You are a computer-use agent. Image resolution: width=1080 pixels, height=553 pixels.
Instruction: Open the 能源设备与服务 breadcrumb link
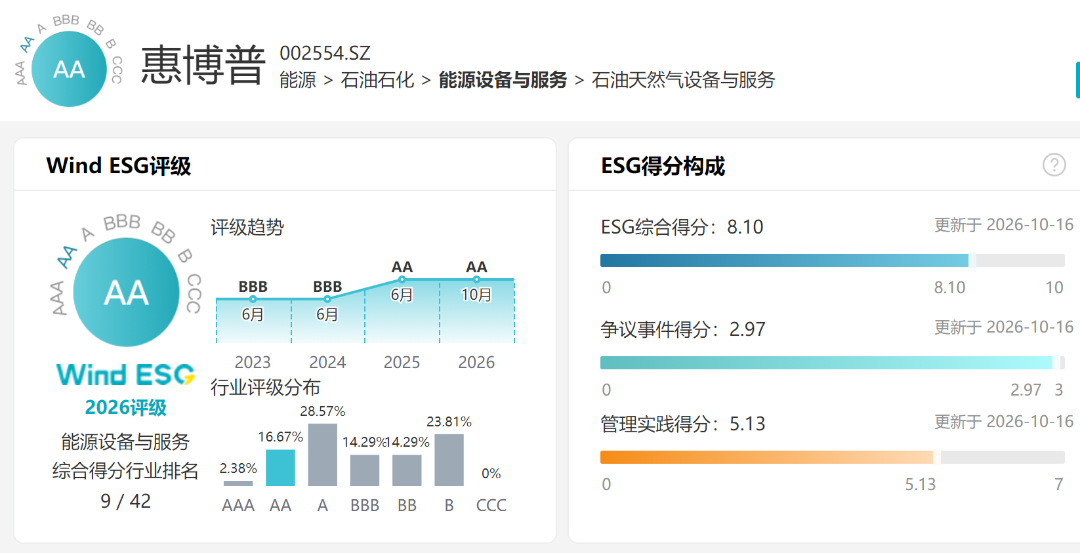pos(503,81)
